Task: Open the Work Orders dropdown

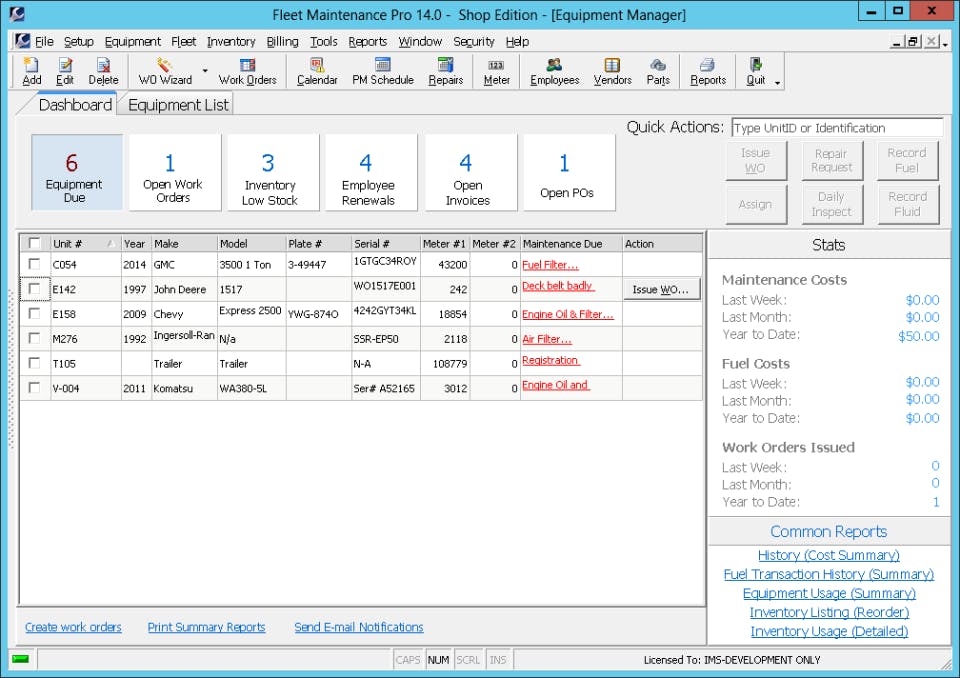Action: pyautogui.click(x=247, y=70)
